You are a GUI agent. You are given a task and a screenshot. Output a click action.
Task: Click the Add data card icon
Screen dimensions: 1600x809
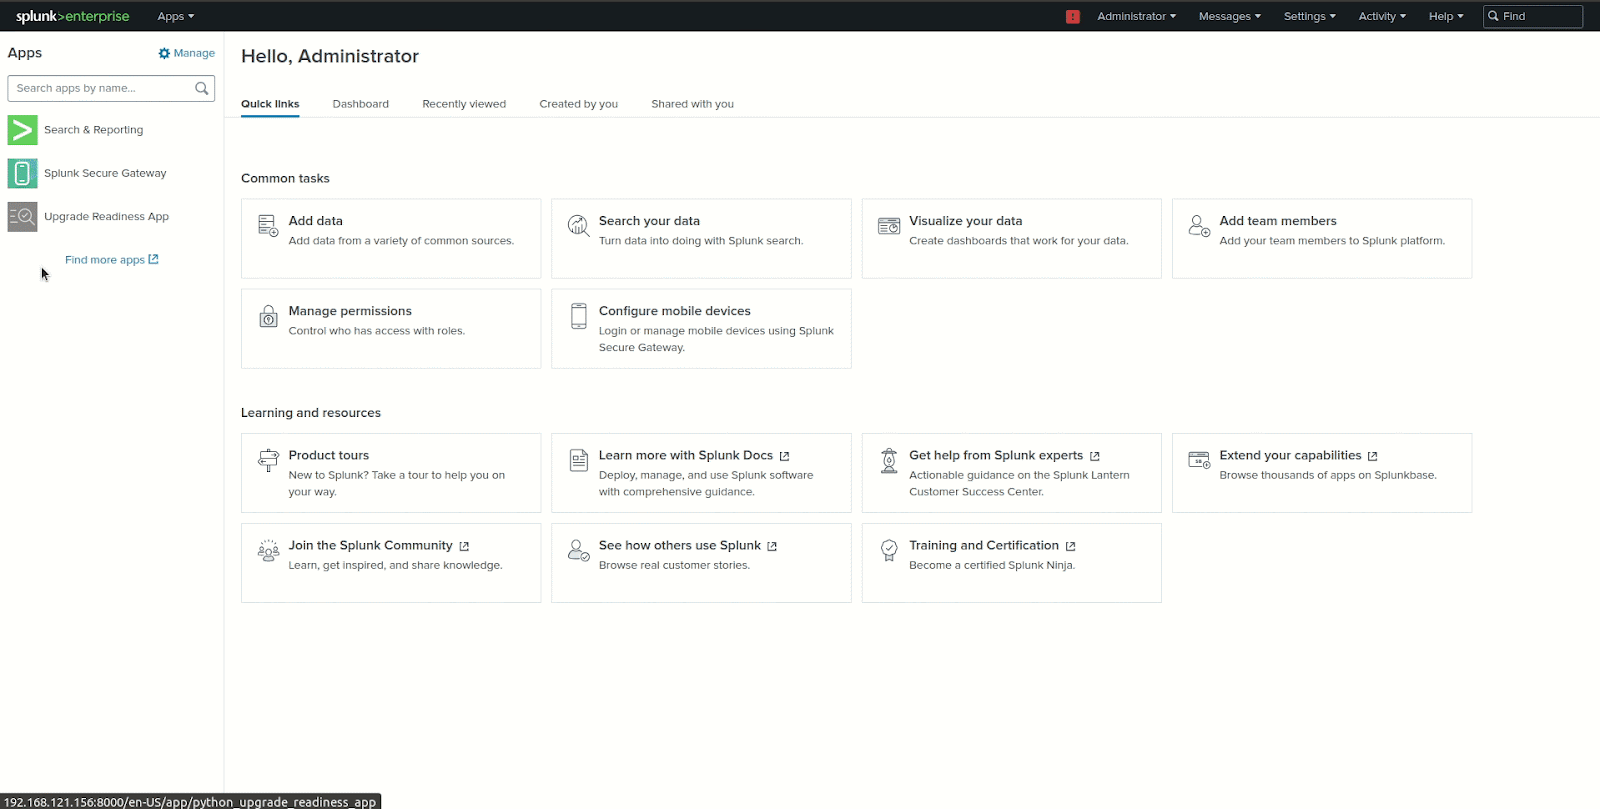pos(268,225)
